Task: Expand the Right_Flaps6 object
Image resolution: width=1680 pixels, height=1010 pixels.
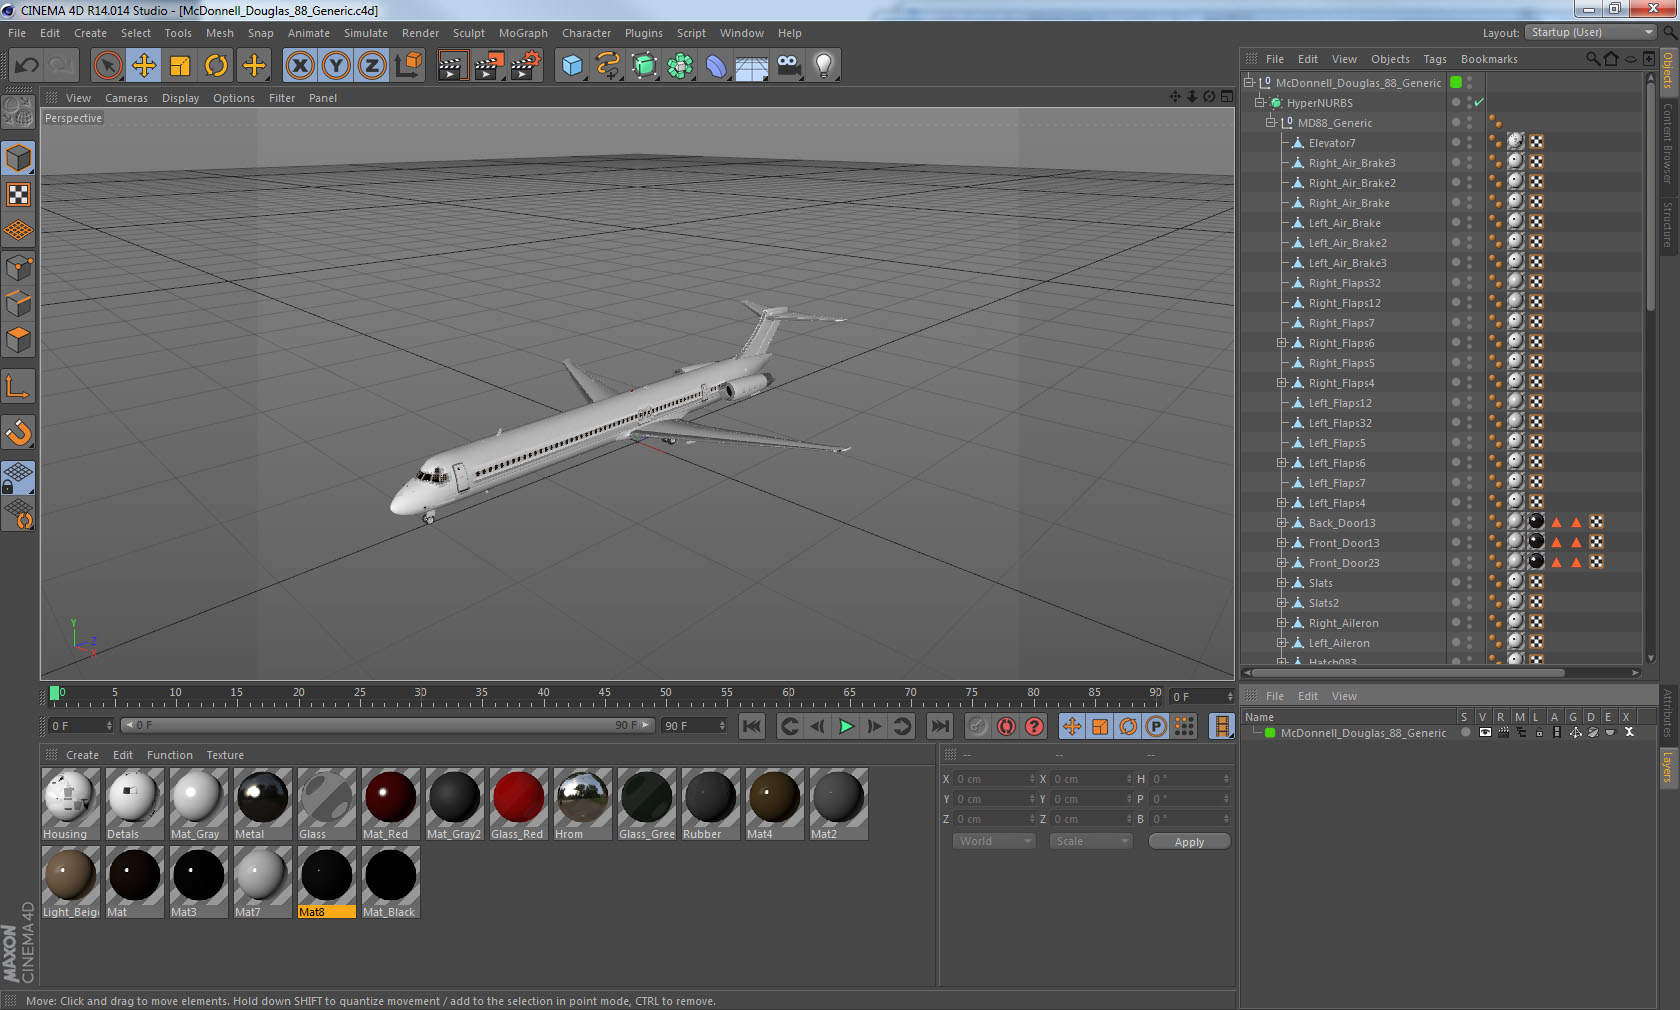Action: point(1282,343)
